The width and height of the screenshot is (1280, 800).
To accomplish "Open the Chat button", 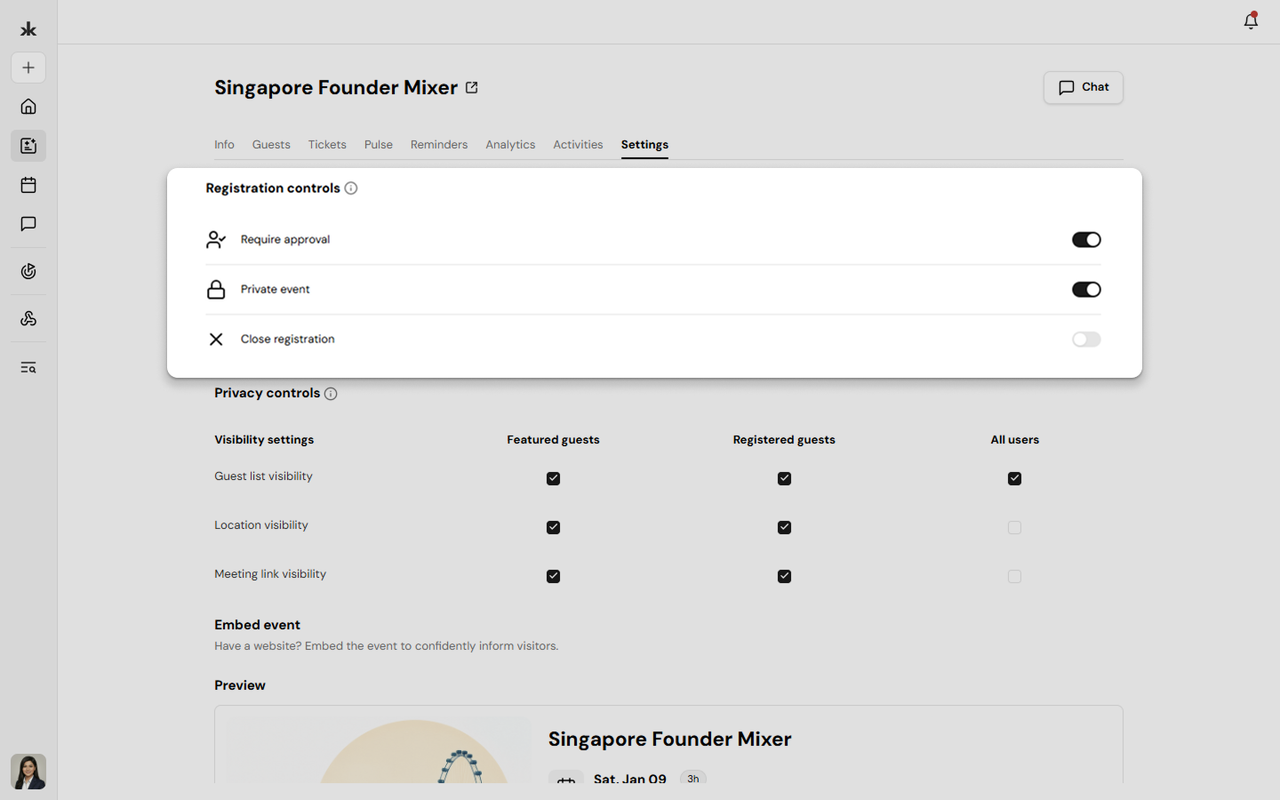I will (x=1083, y=87).
